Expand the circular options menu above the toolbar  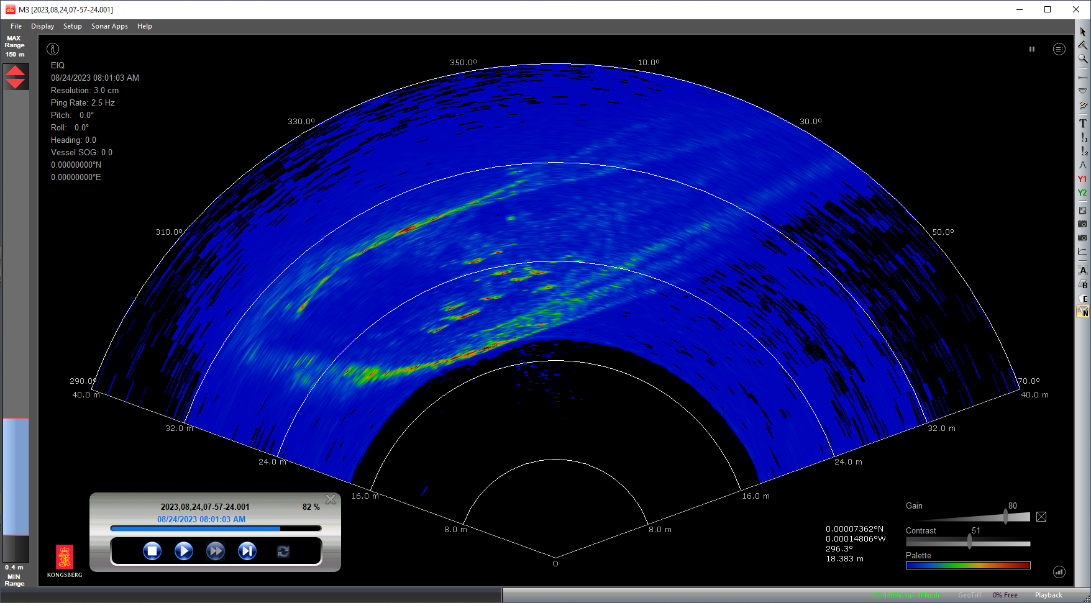pos(1058,49)
